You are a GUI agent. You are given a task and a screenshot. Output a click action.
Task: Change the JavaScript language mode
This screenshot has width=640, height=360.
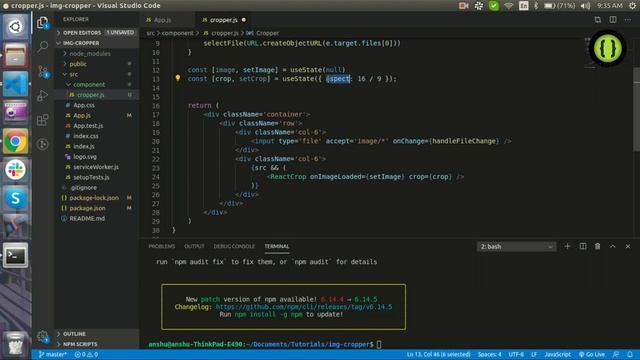point(557,354)
